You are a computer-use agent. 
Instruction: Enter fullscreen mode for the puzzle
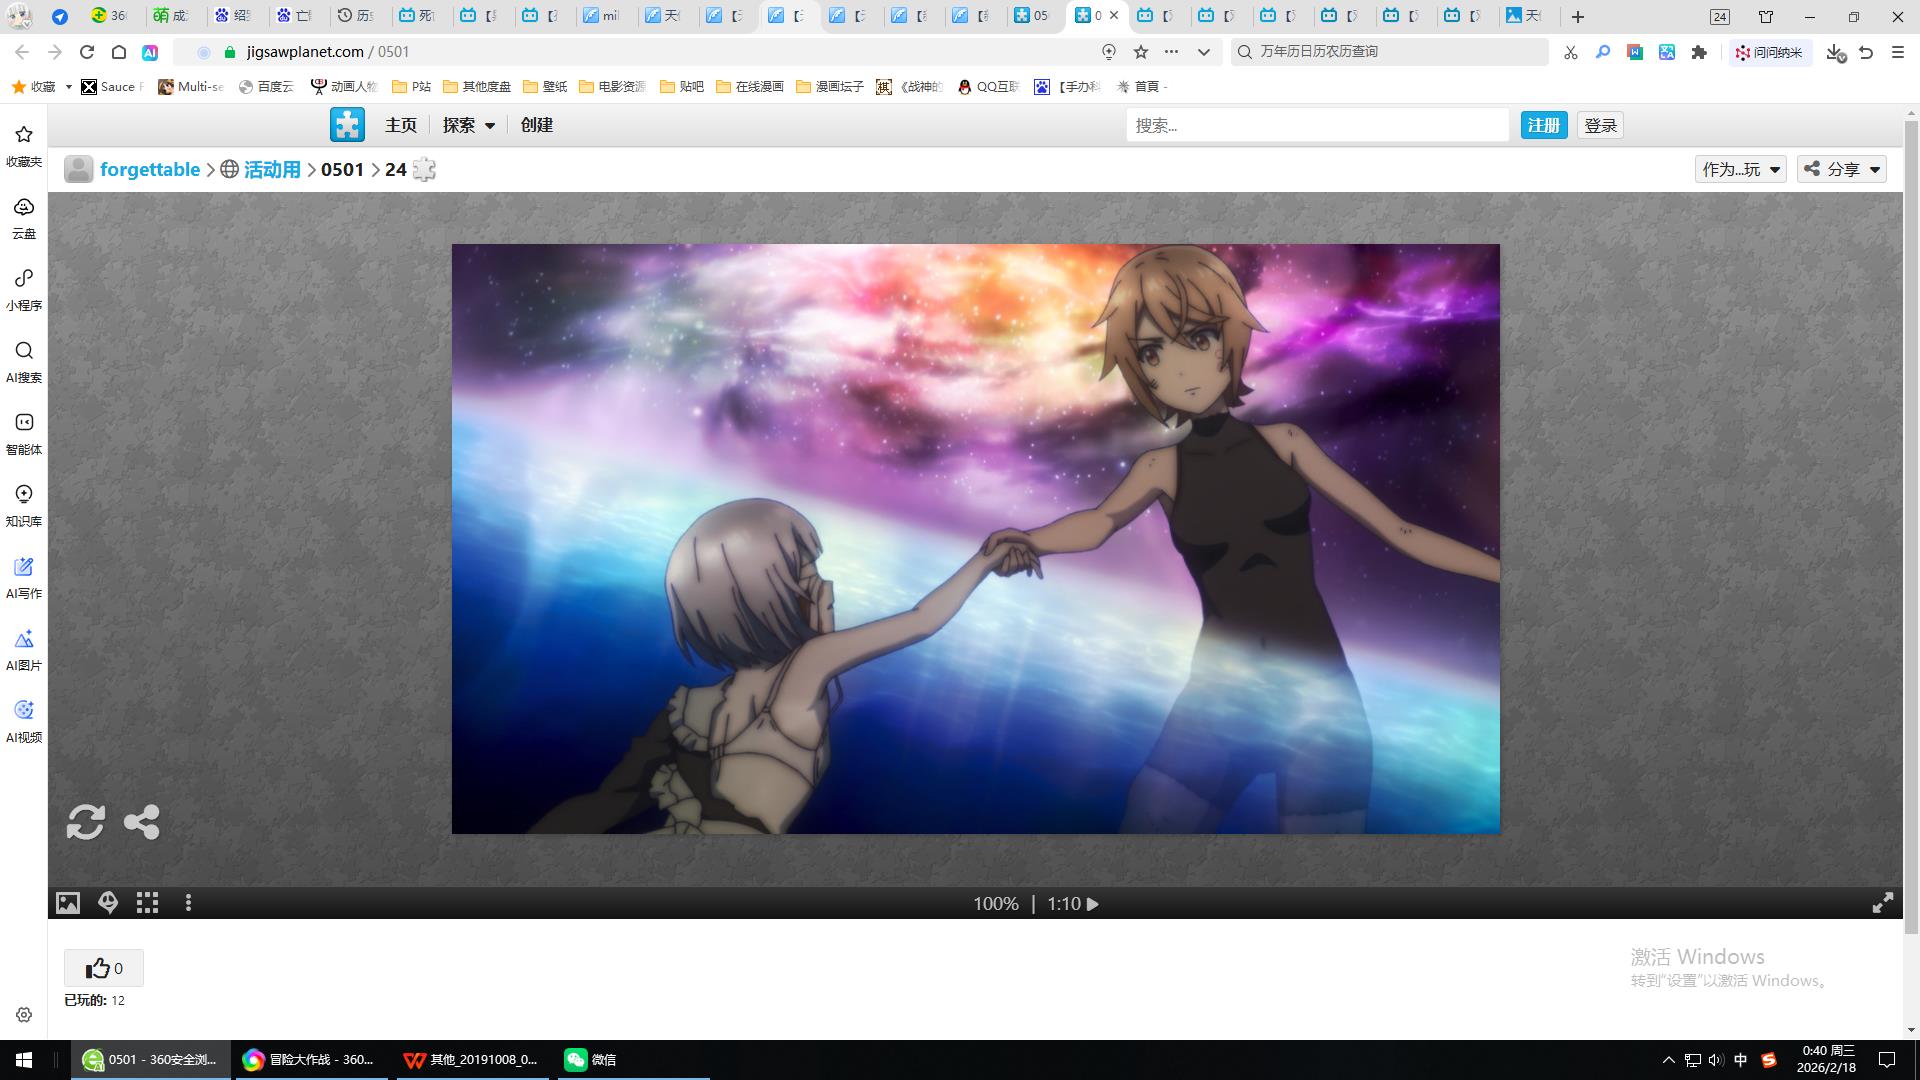click(1882, 903)
